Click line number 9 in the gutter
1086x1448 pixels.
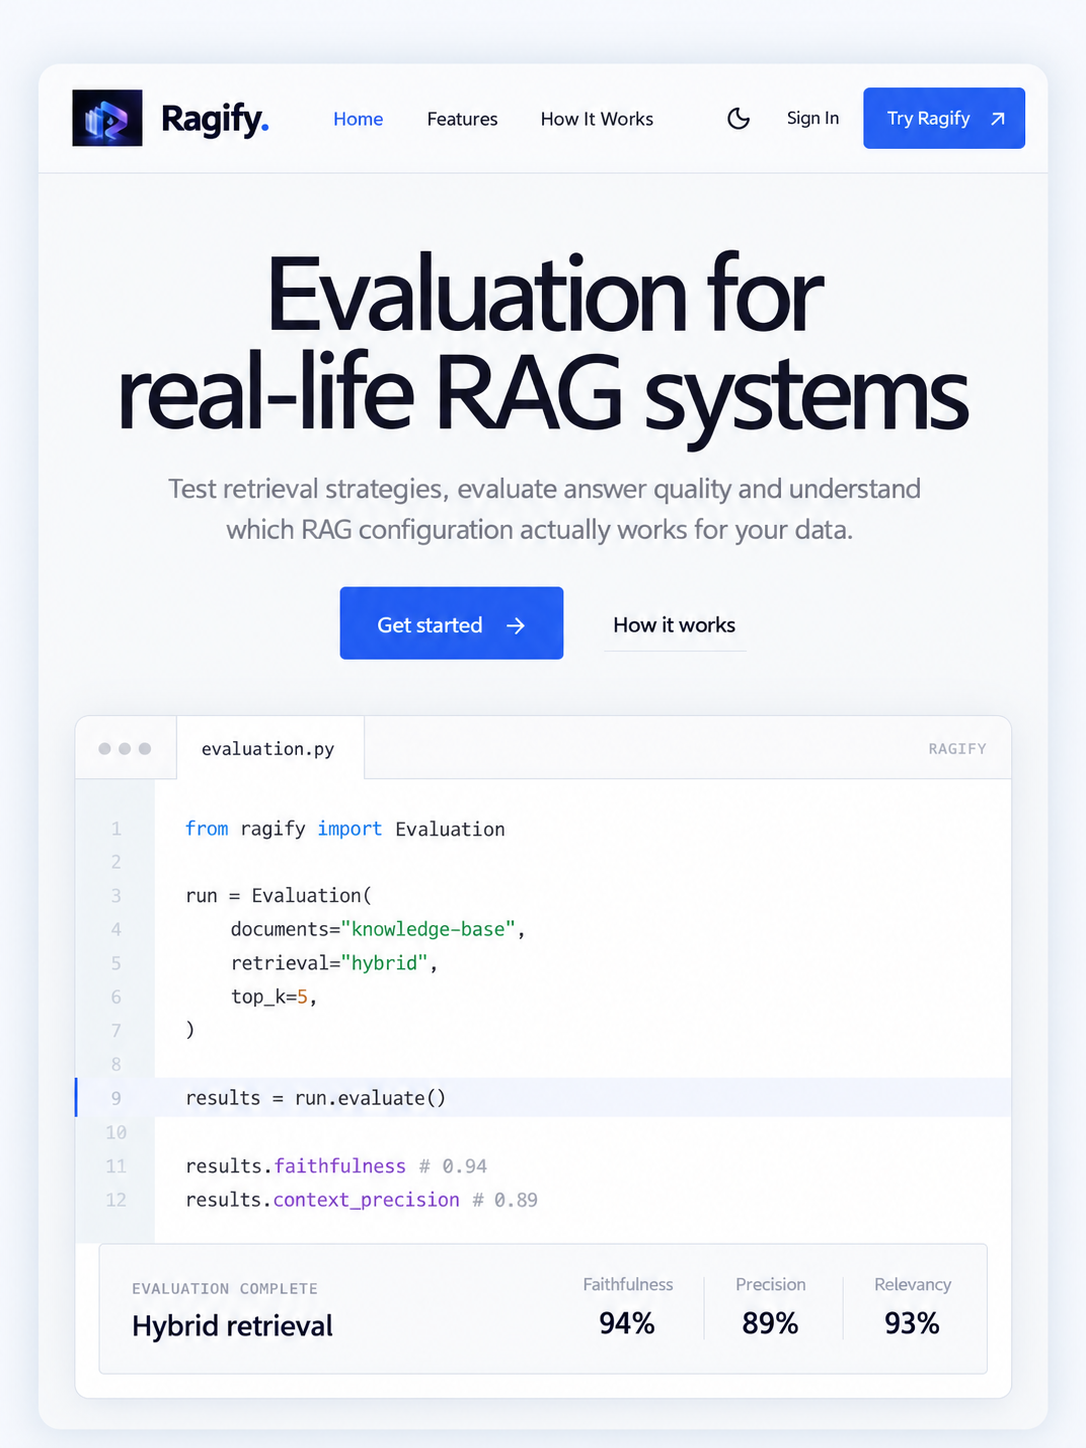tap(116, 1098)
